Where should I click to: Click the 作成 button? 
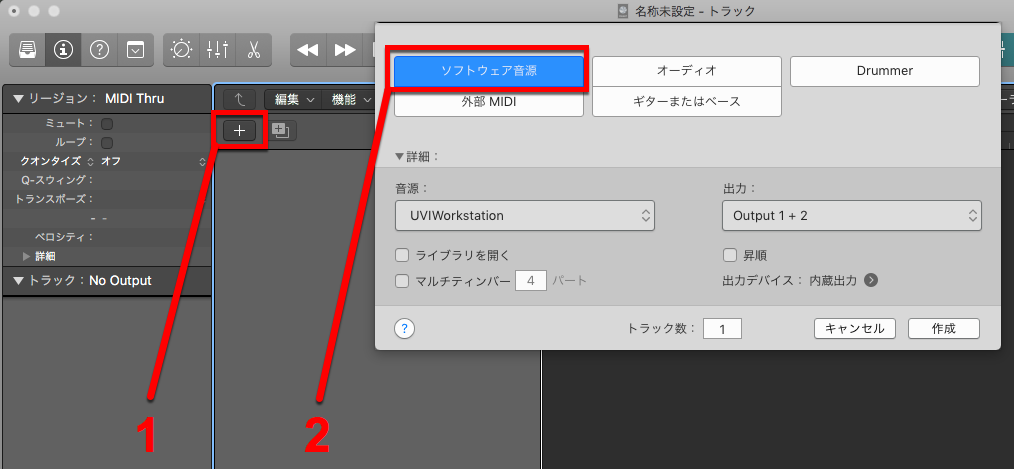944,329
